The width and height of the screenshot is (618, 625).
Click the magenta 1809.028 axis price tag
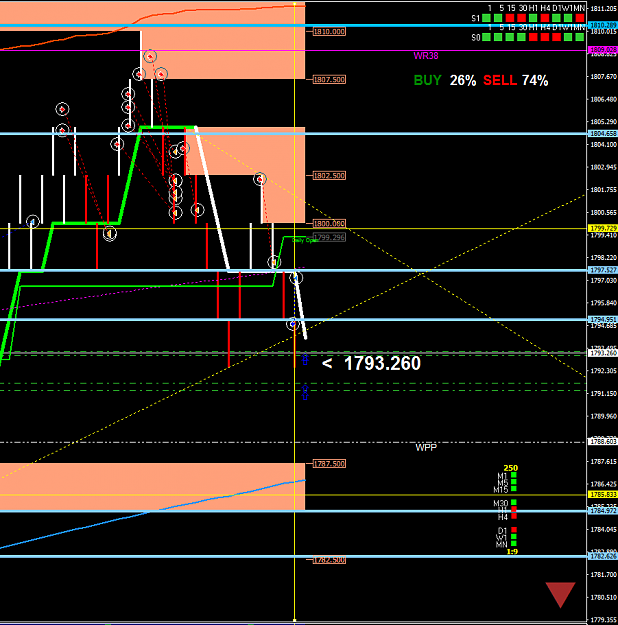603,50
